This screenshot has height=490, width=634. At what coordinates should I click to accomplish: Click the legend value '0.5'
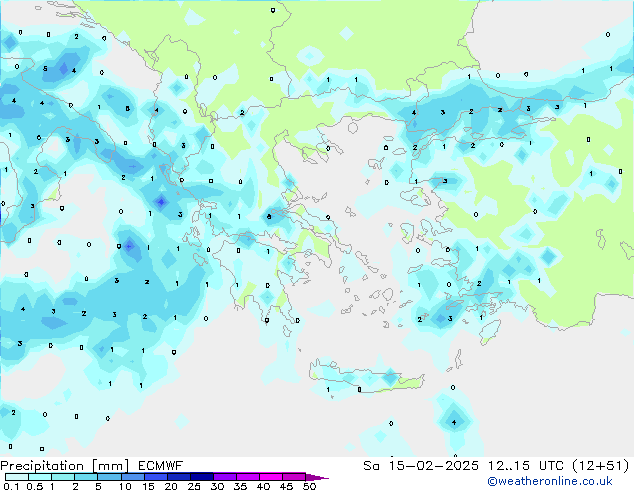[35, 486]
